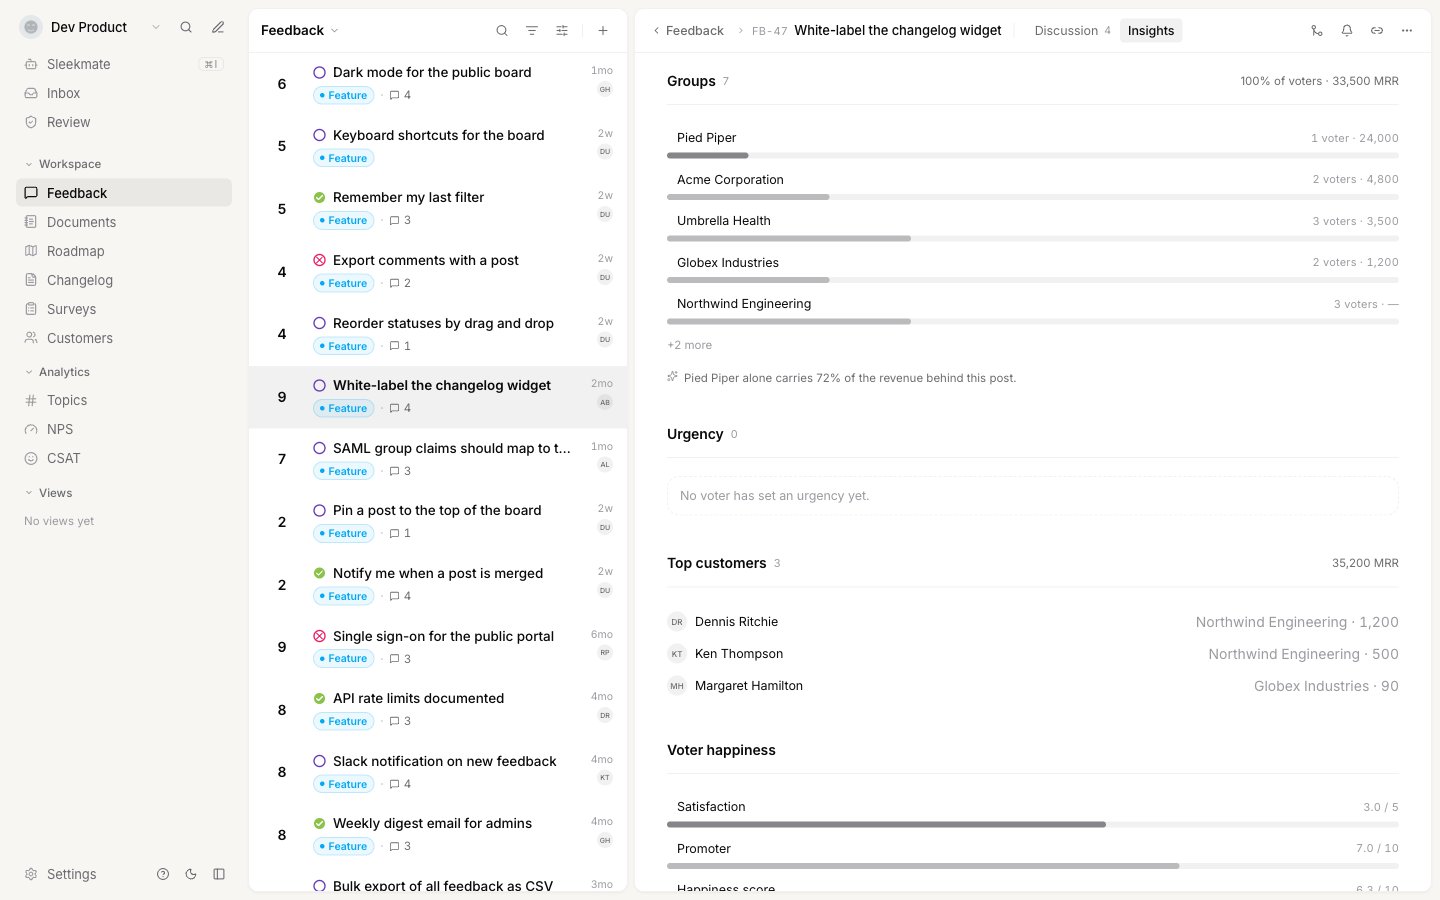Change status of Dark mode for the public board
Image resolution: width=1440 pixels, height=900 pixels.
(x=319, y=72)
